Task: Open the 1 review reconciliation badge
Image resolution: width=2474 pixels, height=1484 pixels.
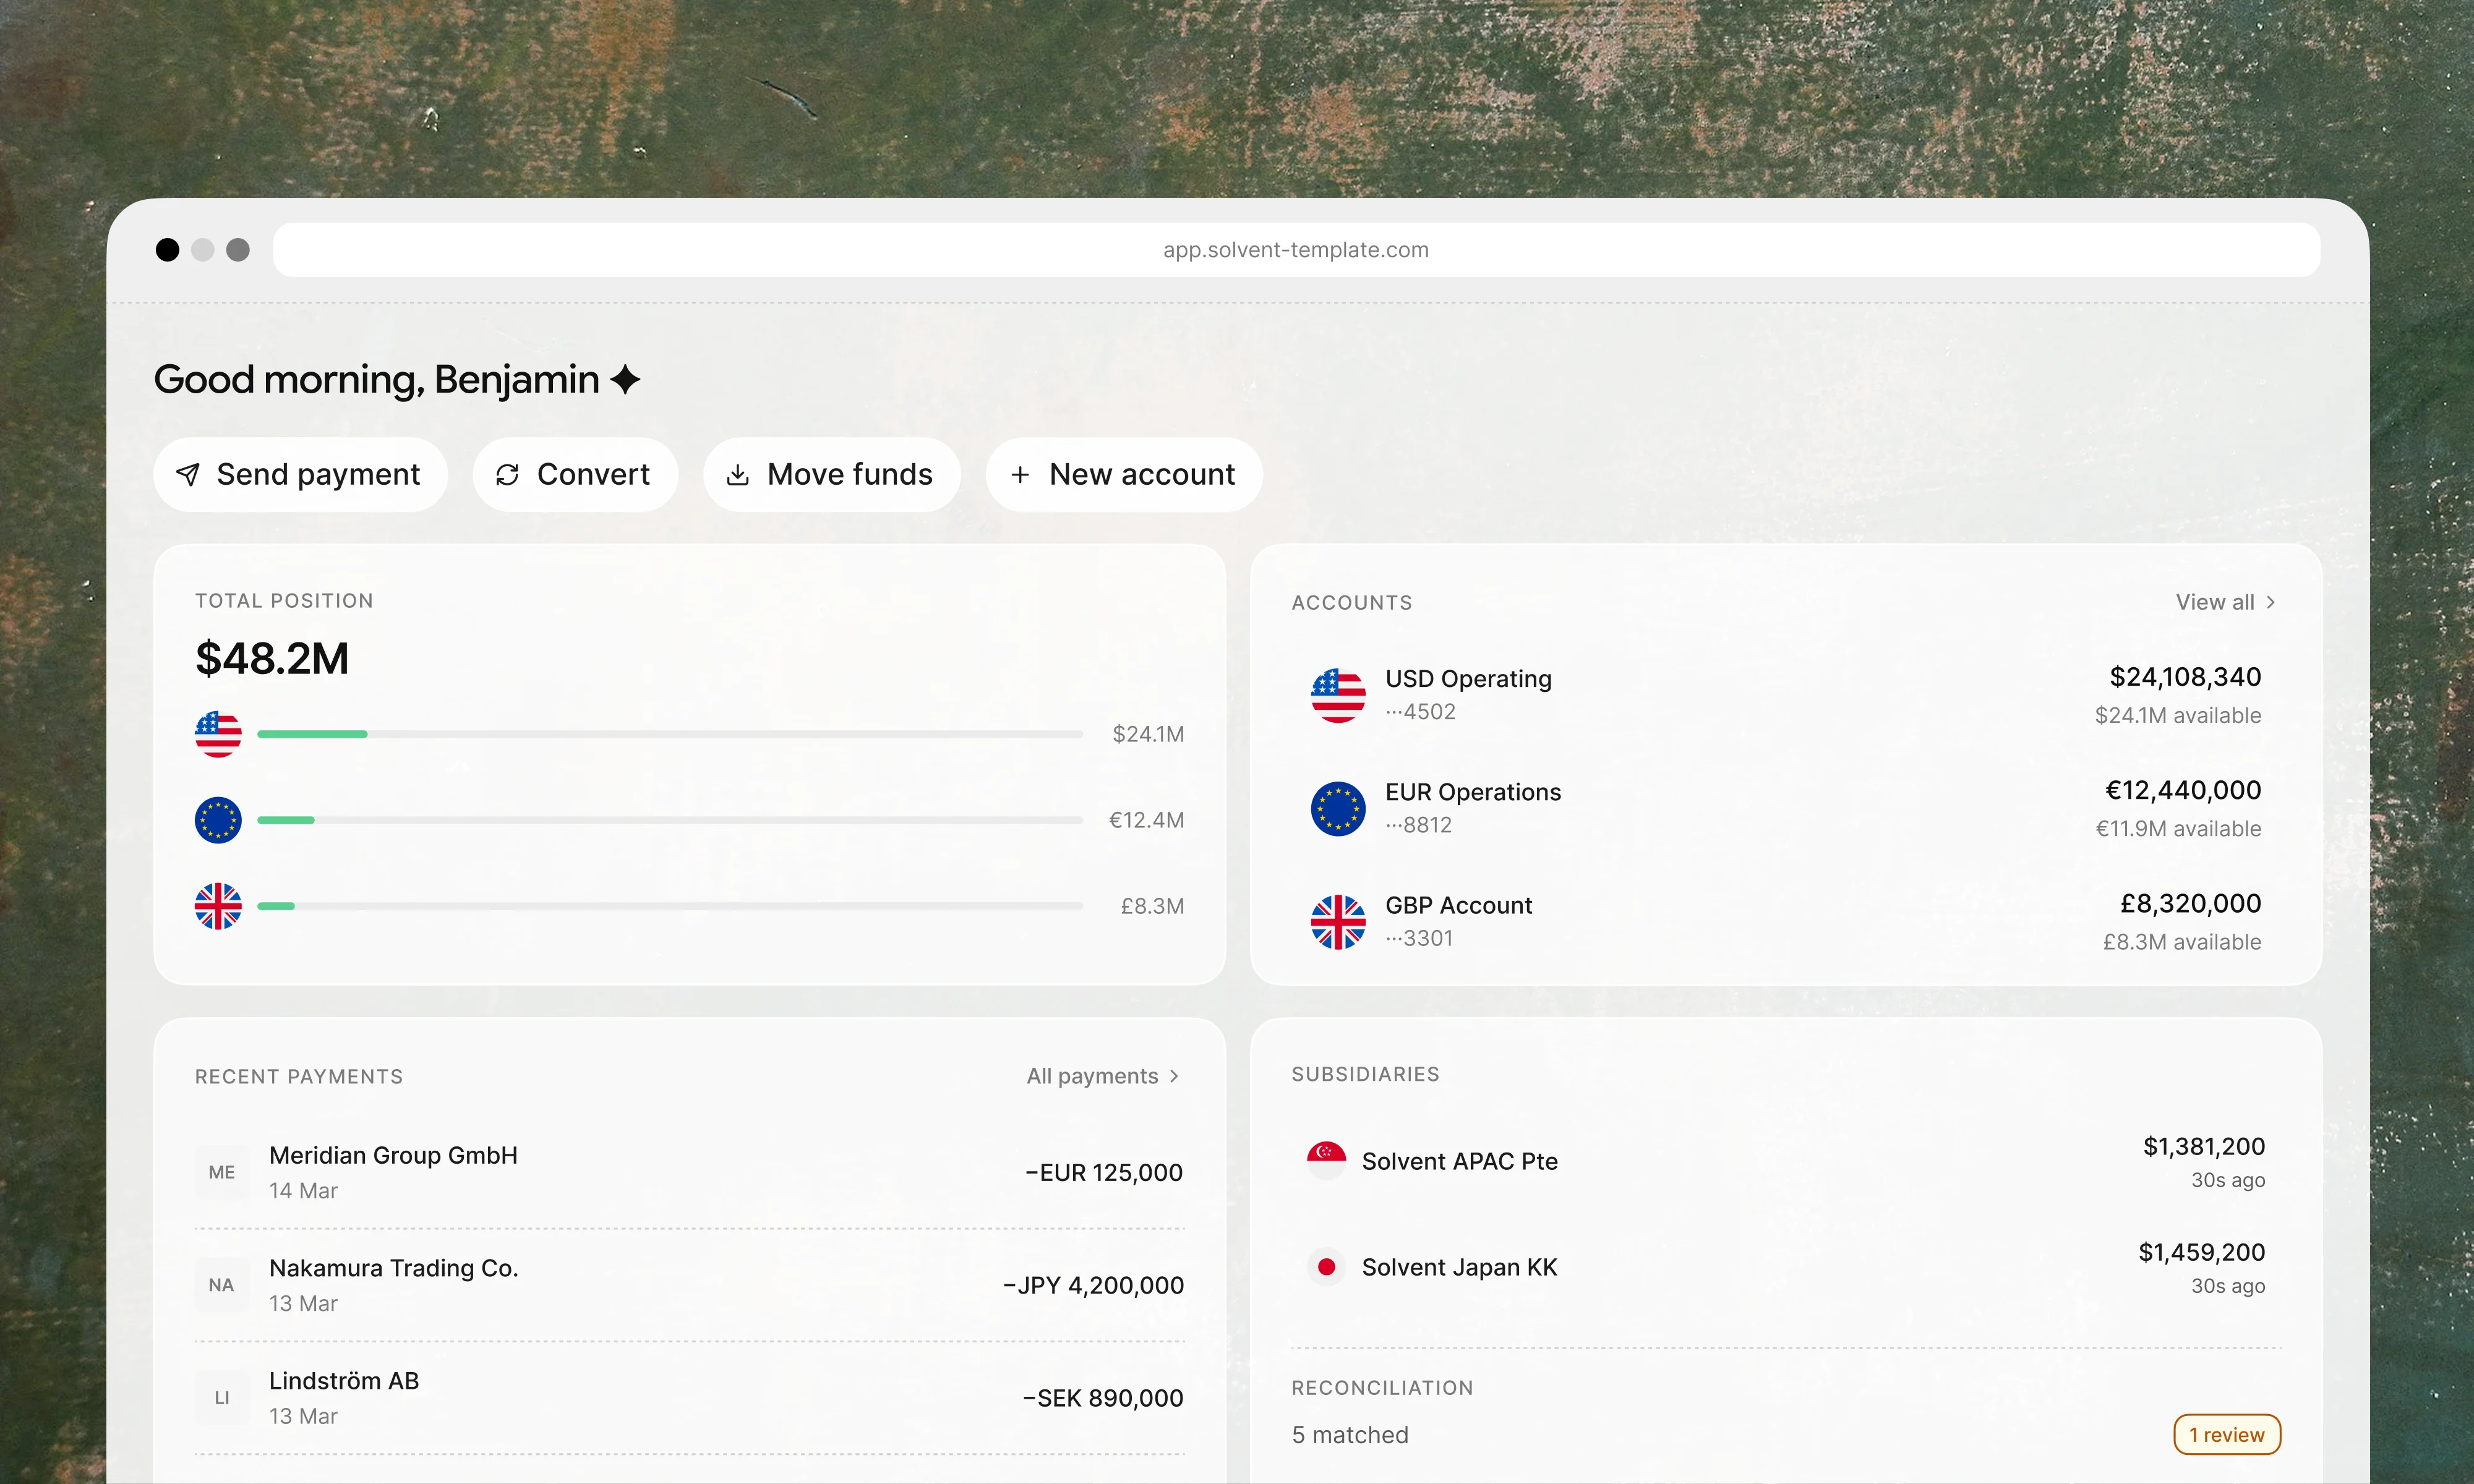Action: click(2227, 1435)
